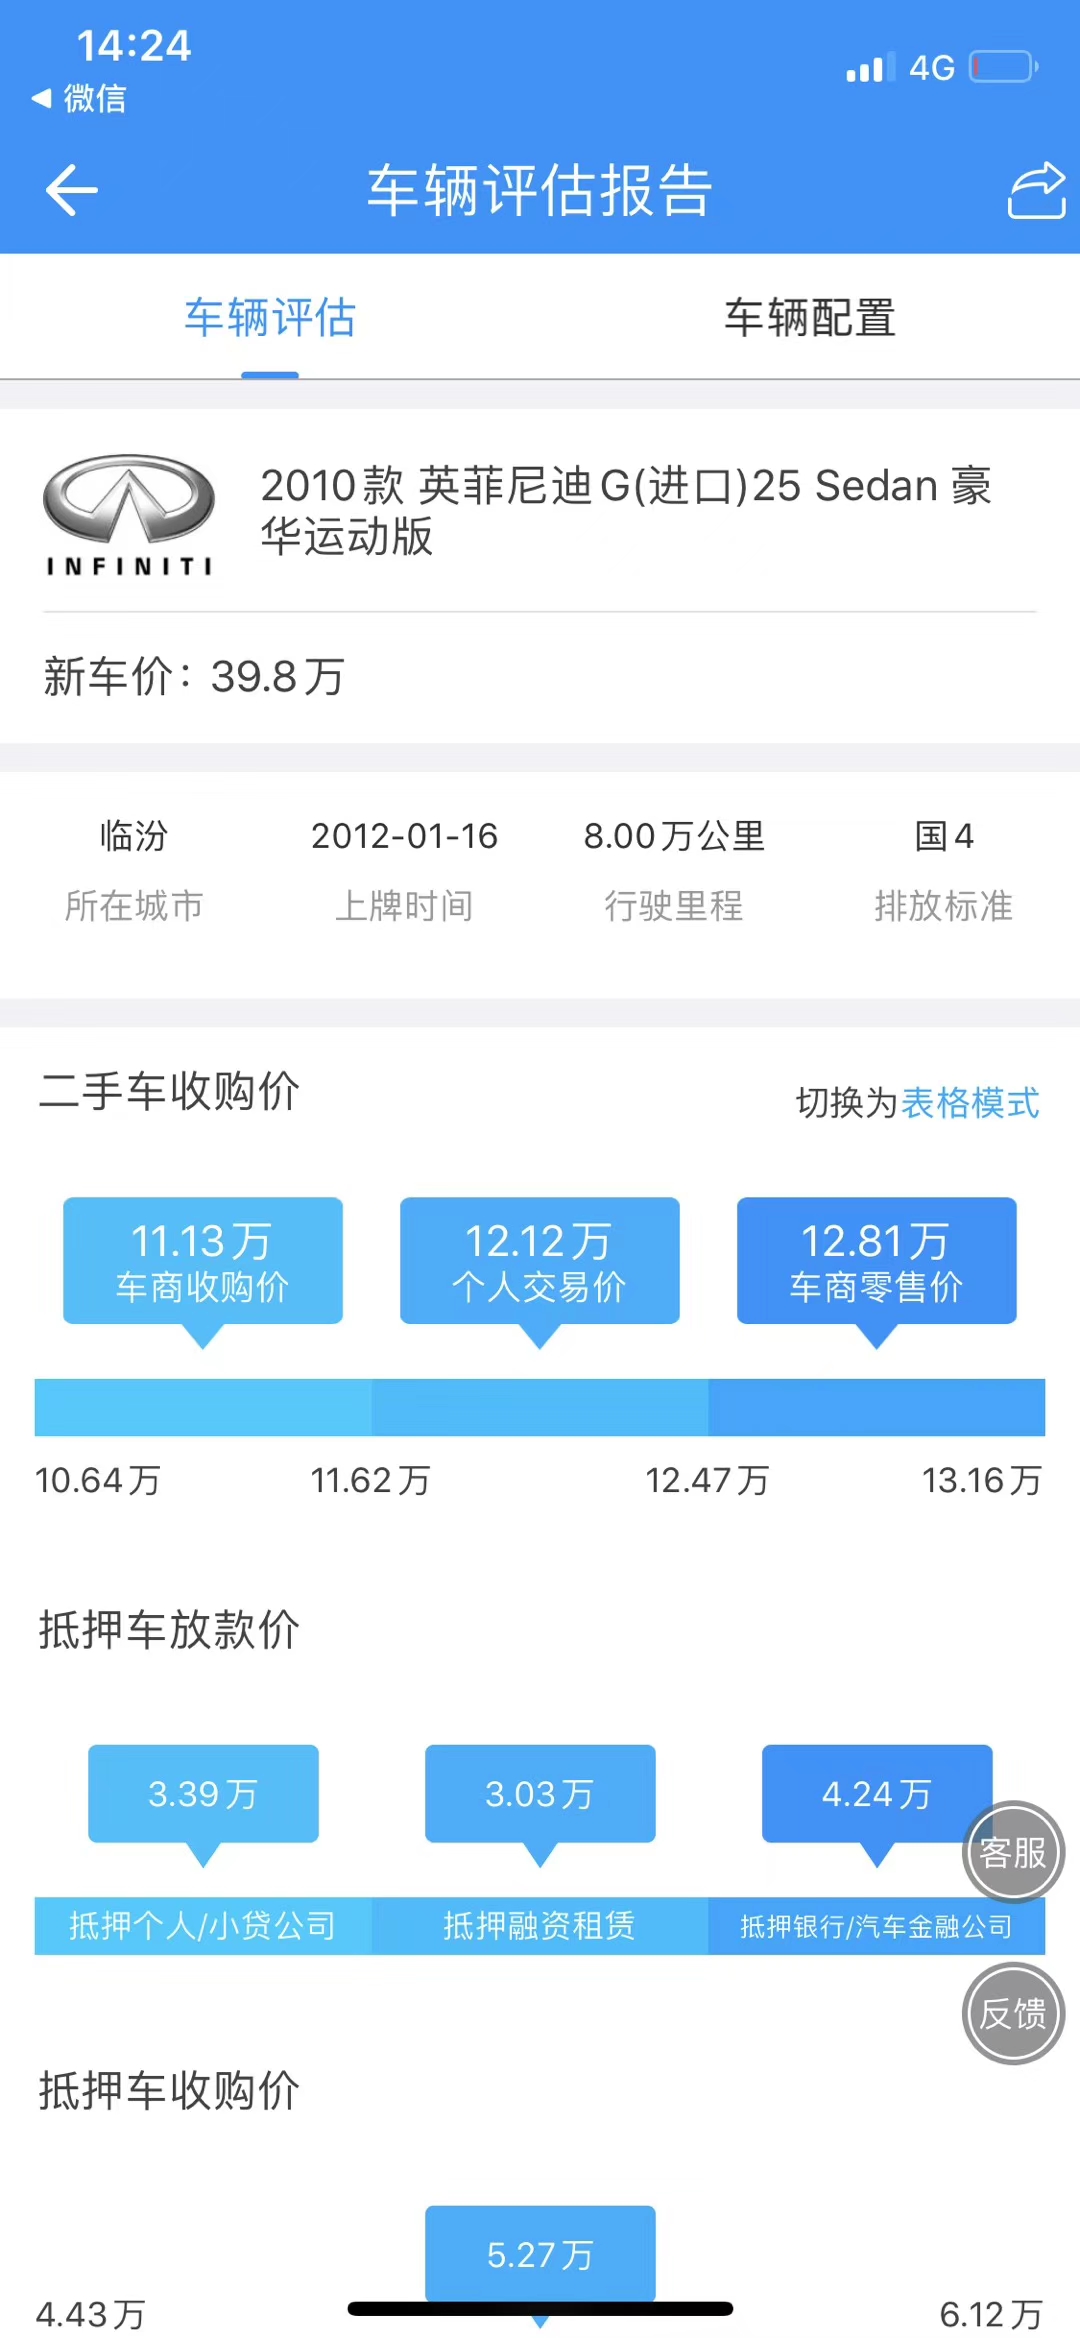
Task: Switch to the 车辆评估 tab
Action: tap(270, 318)
